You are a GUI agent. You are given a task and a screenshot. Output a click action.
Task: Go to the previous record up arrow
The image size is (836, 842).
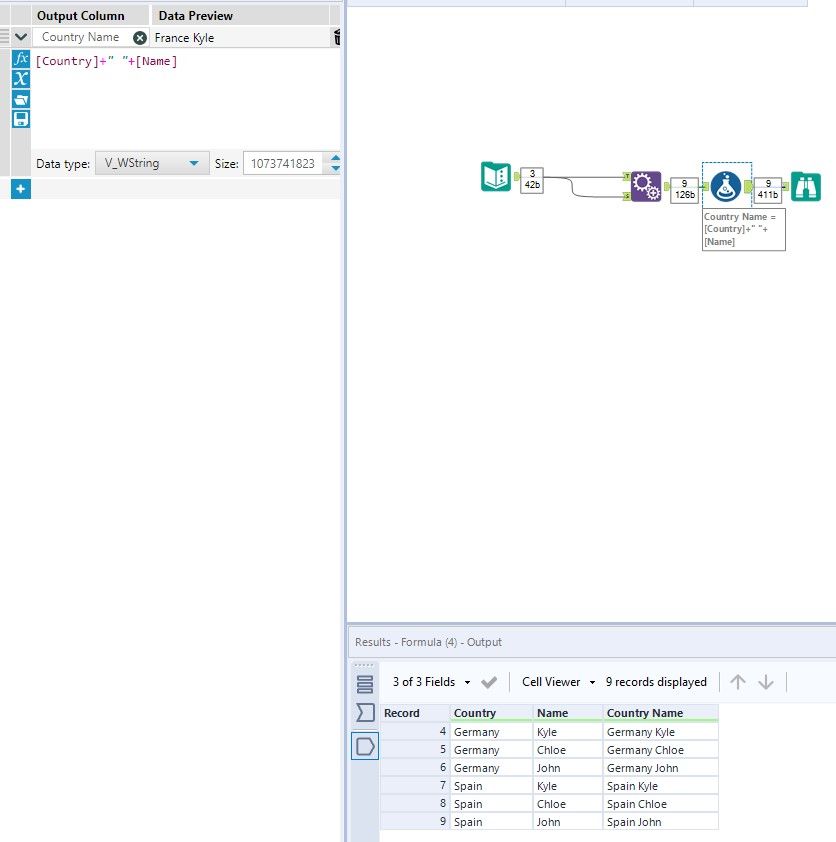tap(738, 682)
